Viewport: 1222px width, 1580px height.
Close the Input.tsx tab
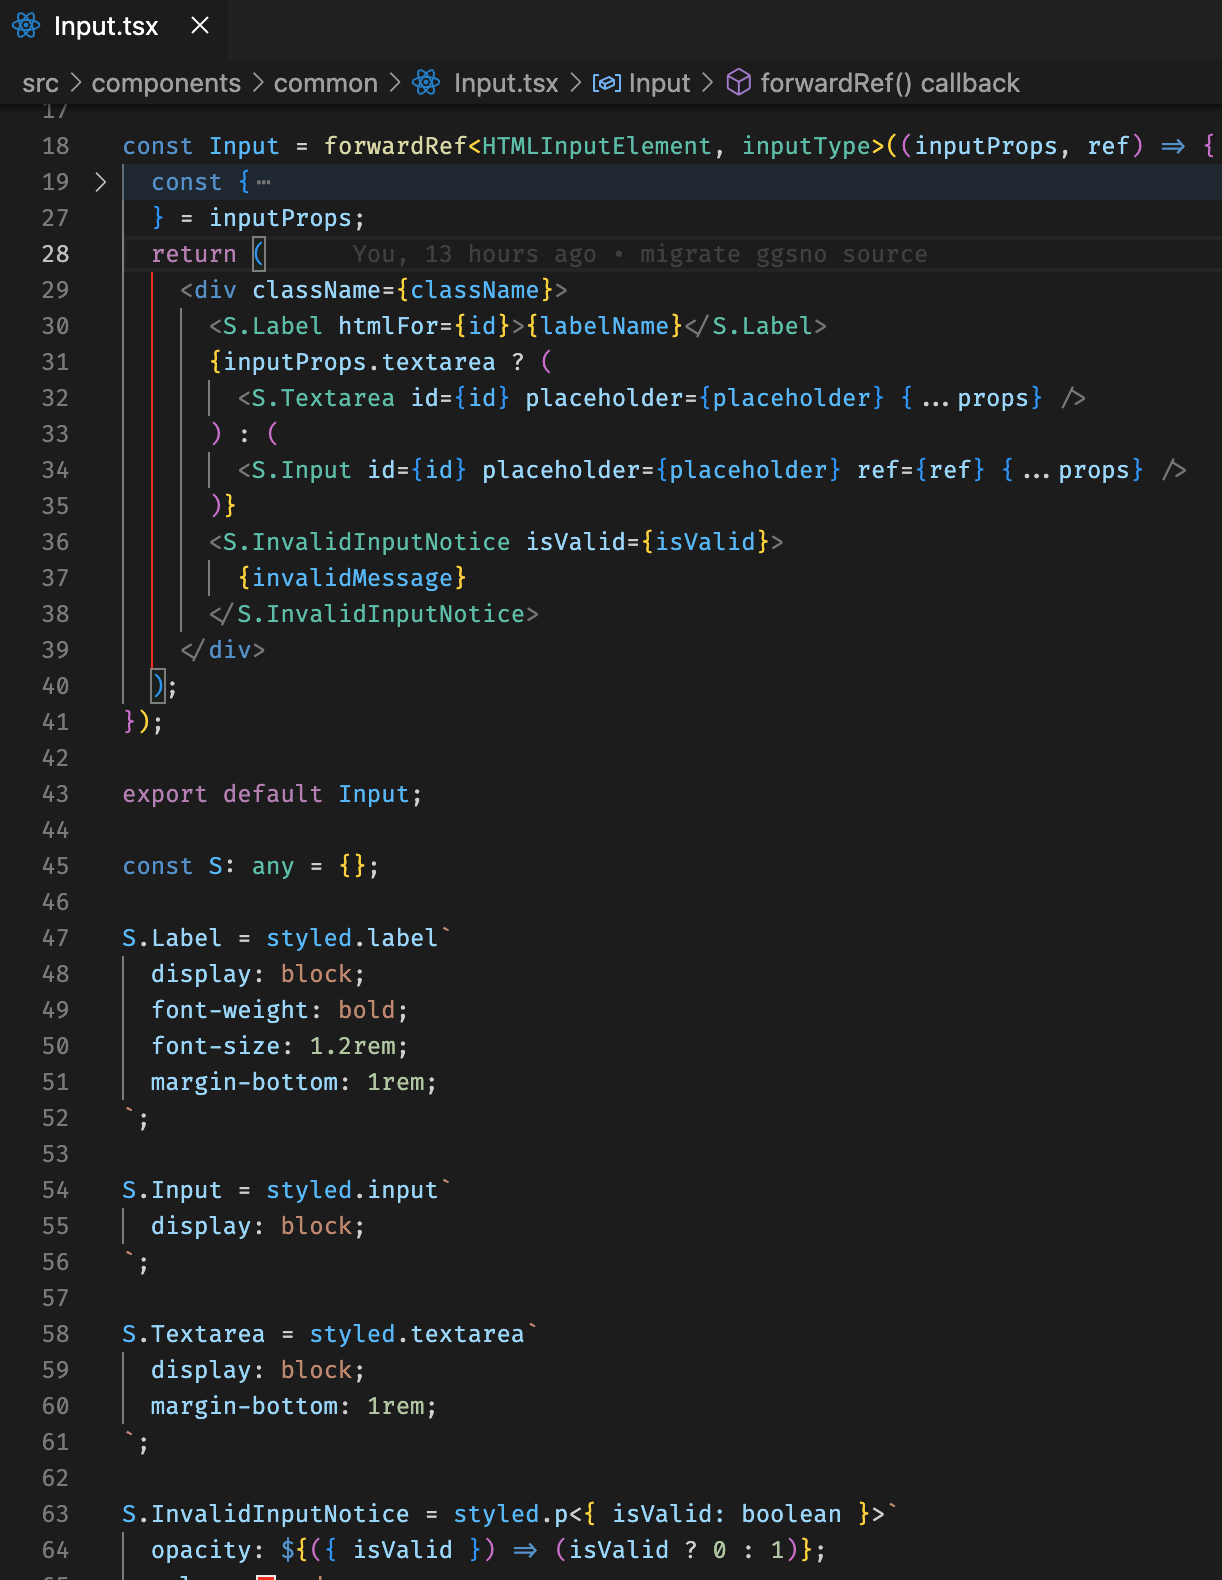click(200, 25)
